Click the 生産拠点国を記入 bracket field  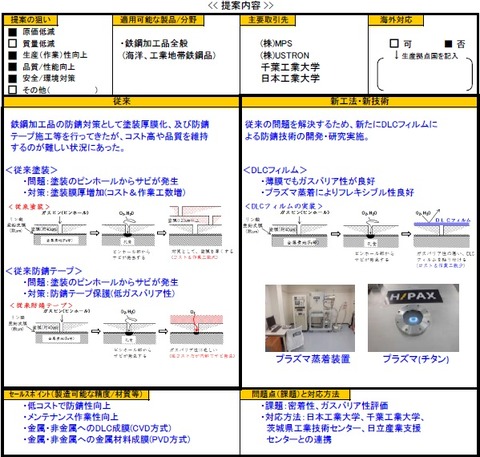[425, 74]
